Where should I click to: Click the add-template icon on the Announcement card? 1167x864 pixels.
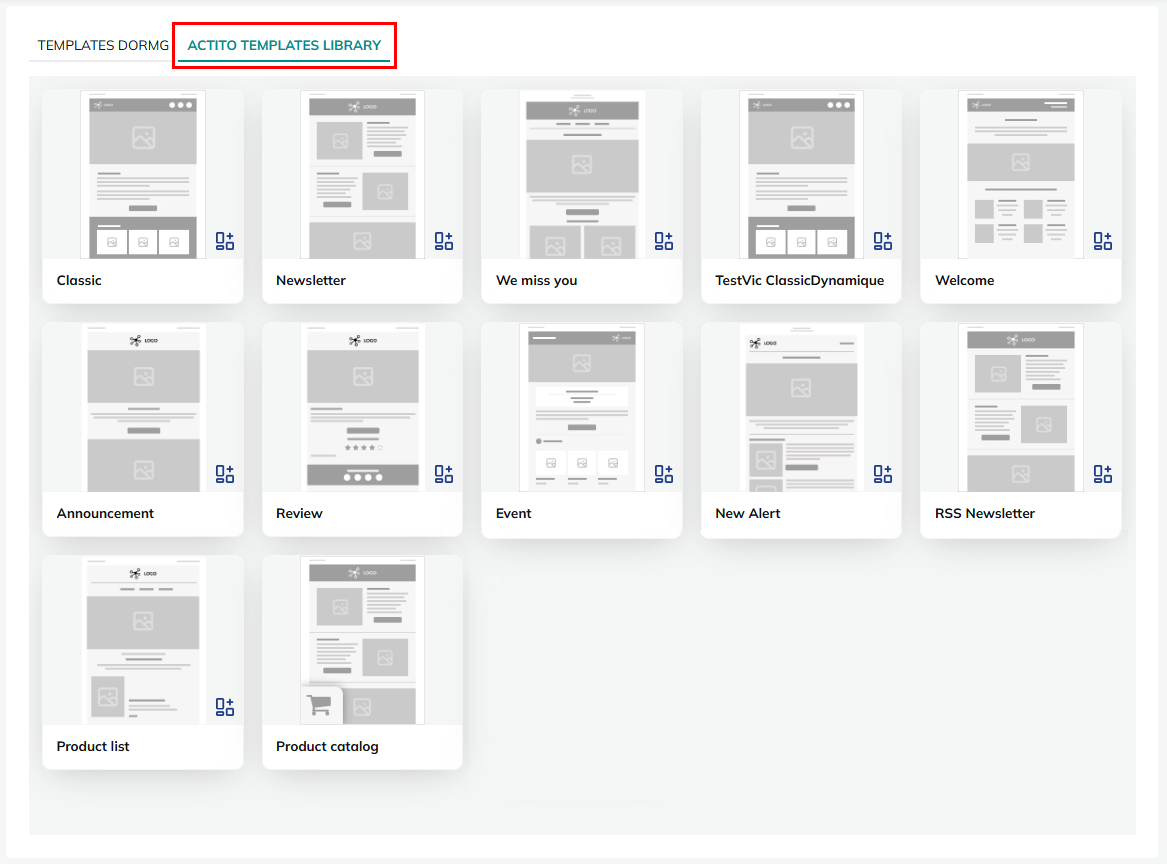tap(225, 473)
